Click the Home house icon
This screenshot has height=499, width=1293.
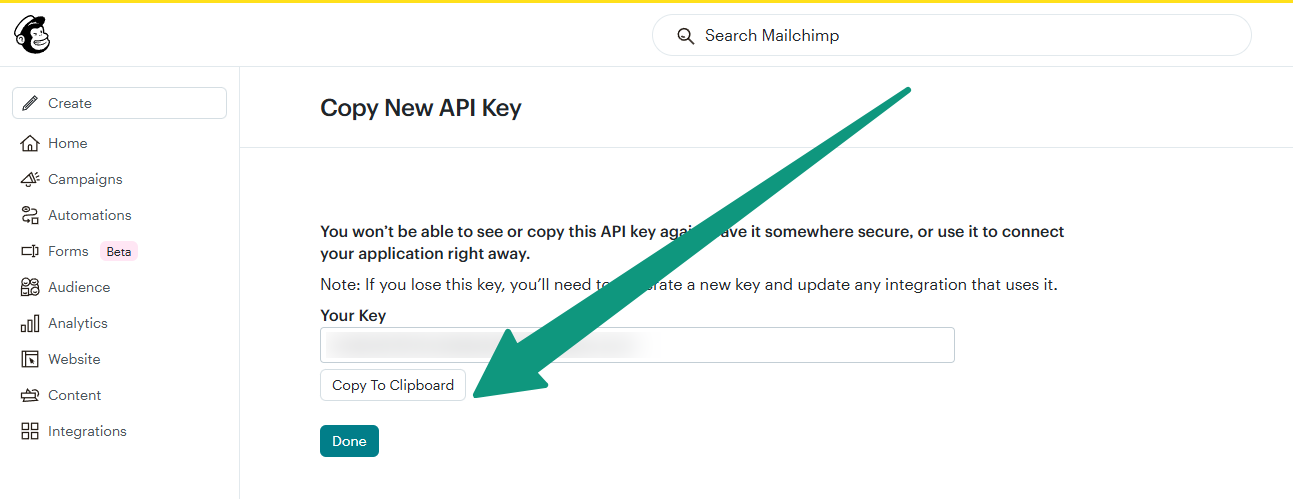(30, 143)
